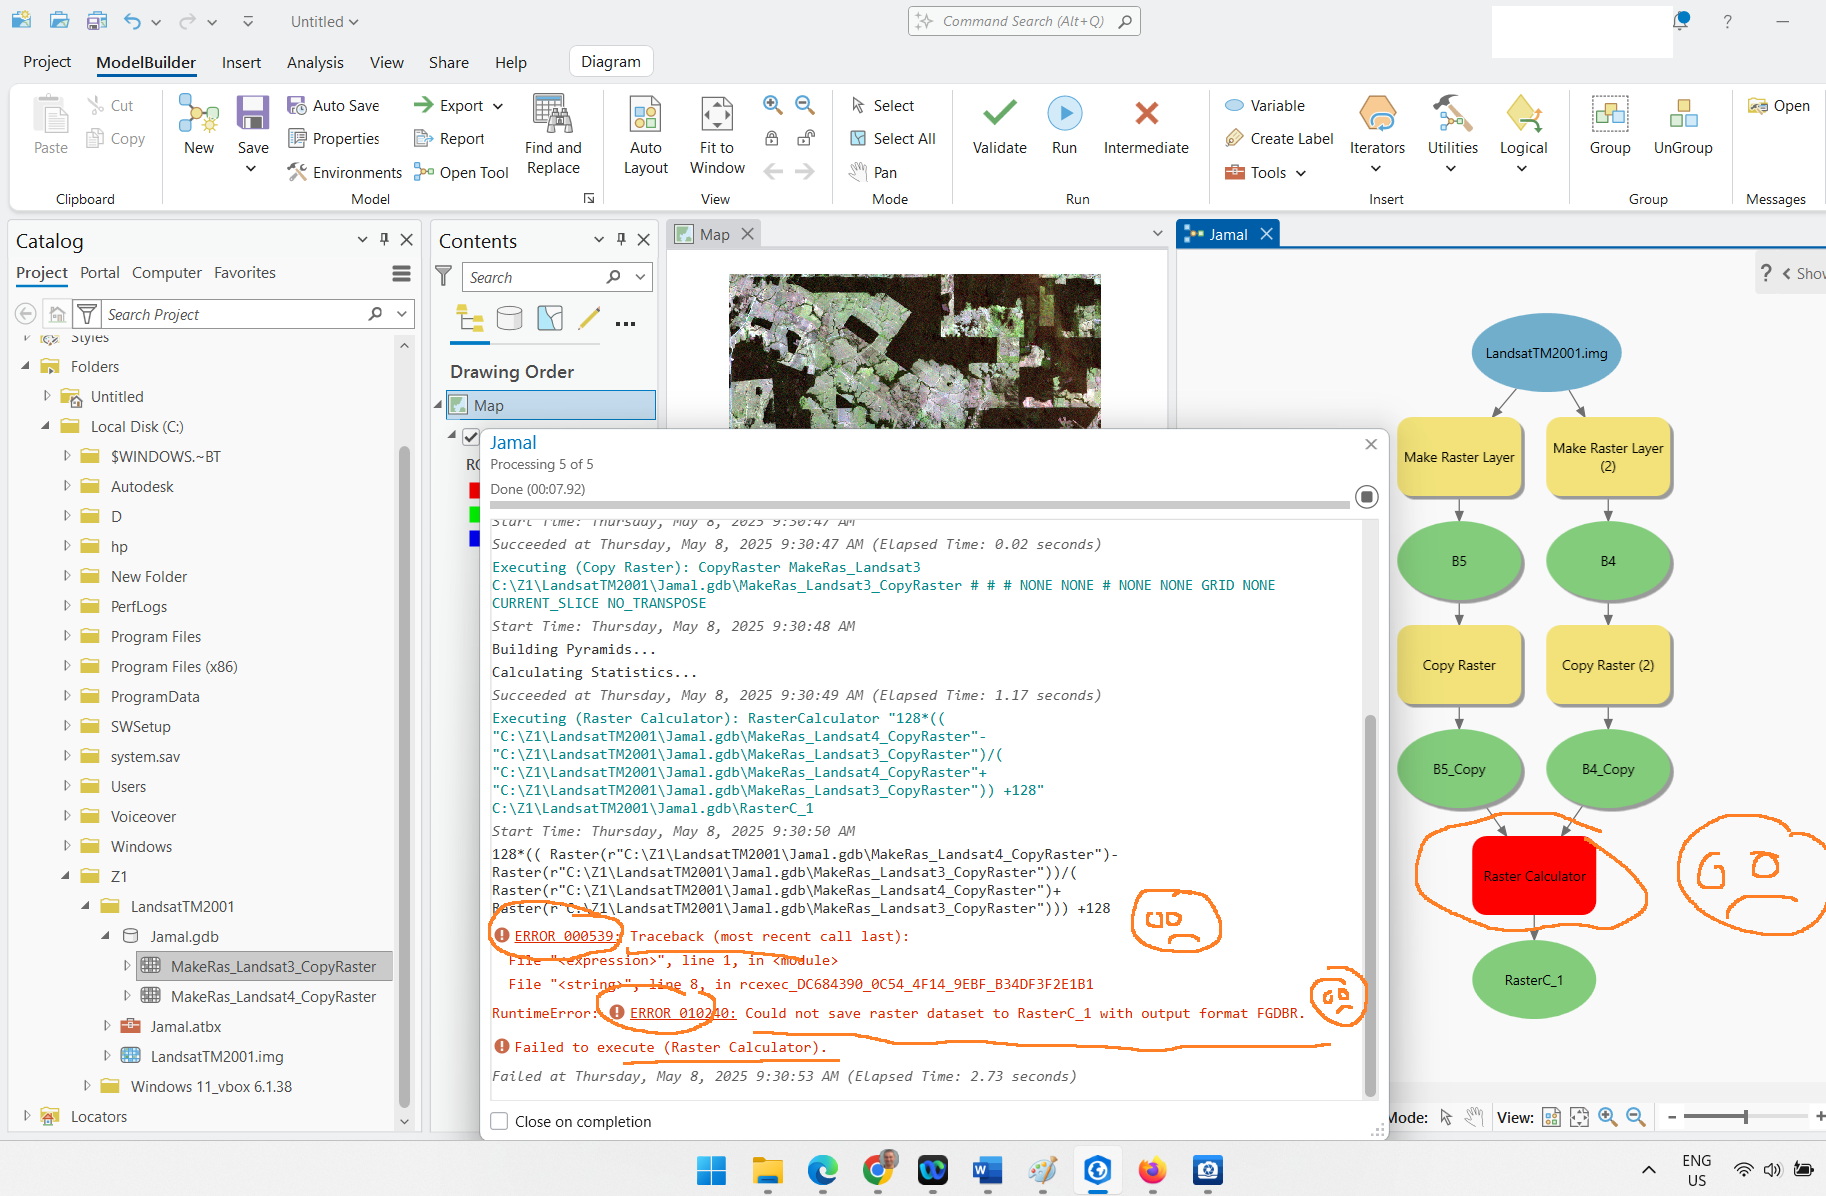Viewport: 1826px width, 1196px height.
Task: Enable Close on completion
Action: click(499, 1121)
